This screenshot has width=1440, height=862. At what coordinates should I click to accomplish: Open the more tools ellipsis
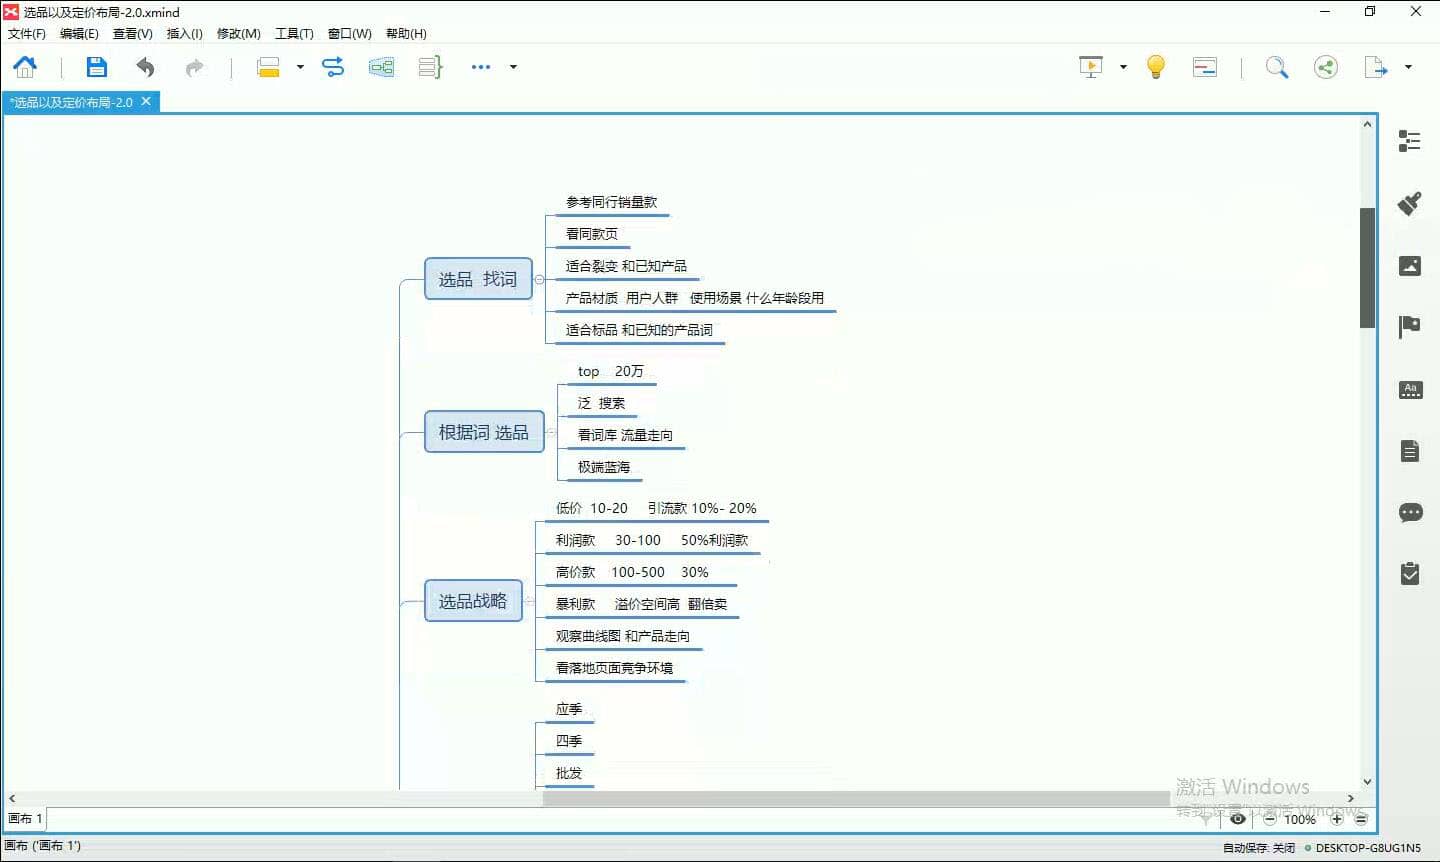pos(481,67)
